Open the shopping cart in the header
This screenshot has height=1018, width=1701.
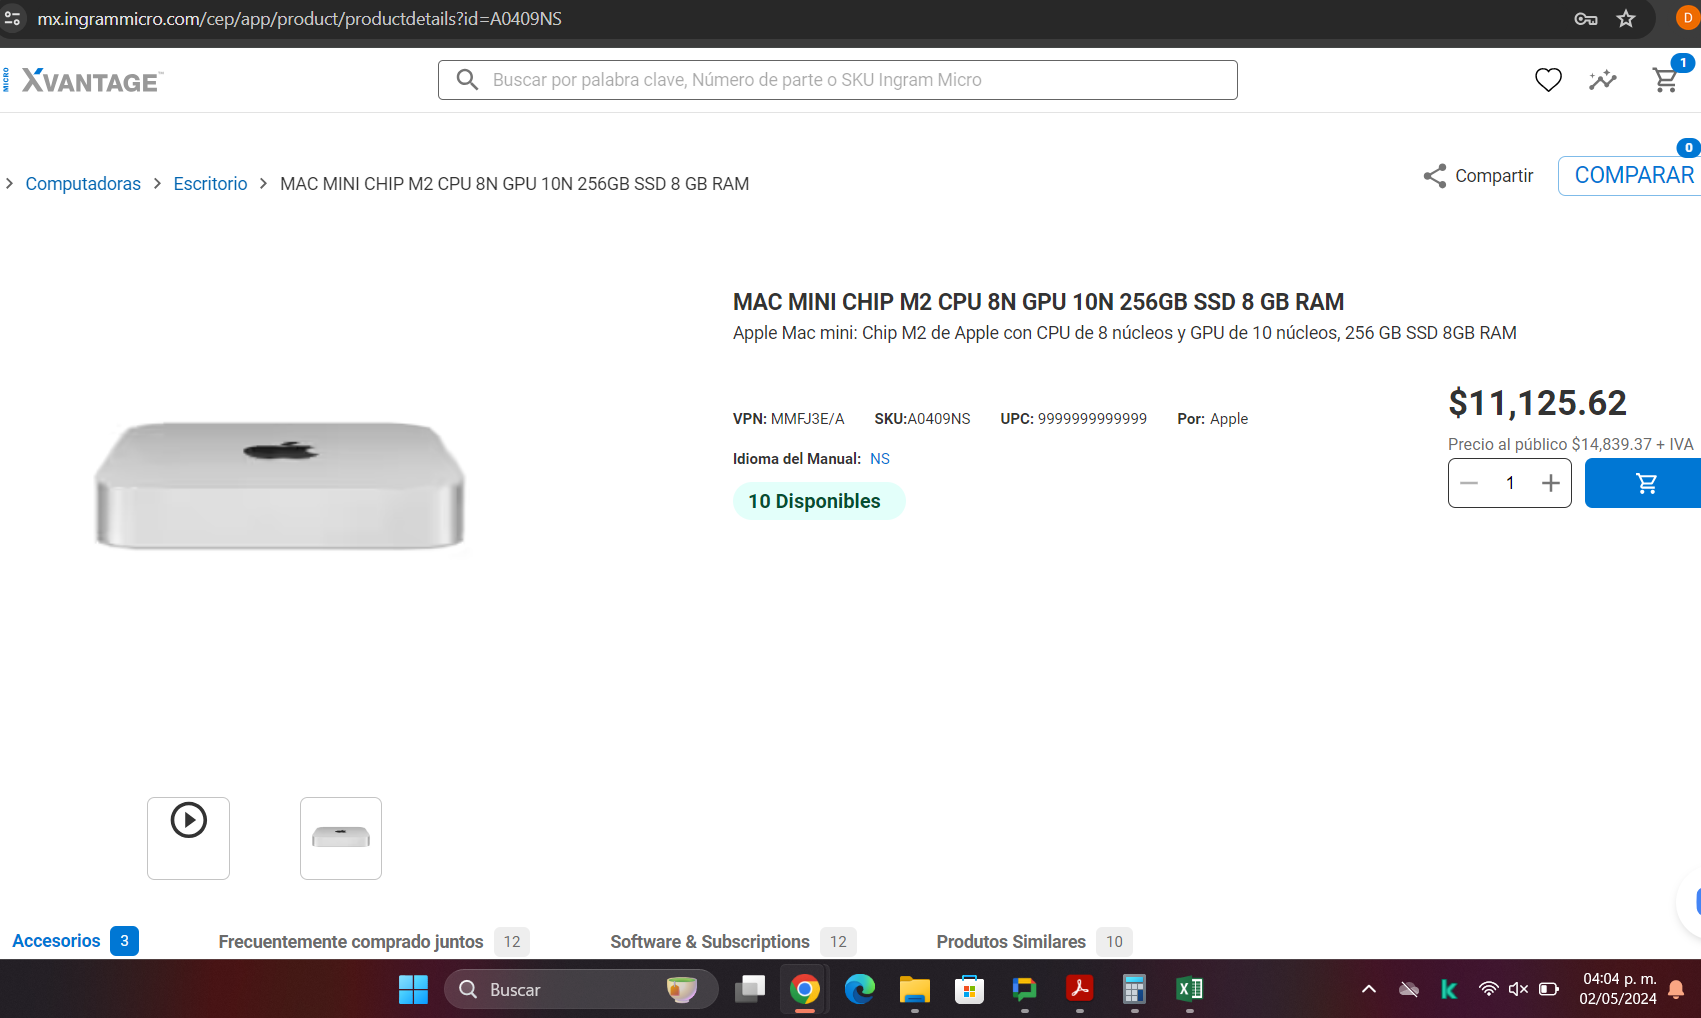(x=1666, y=80)
